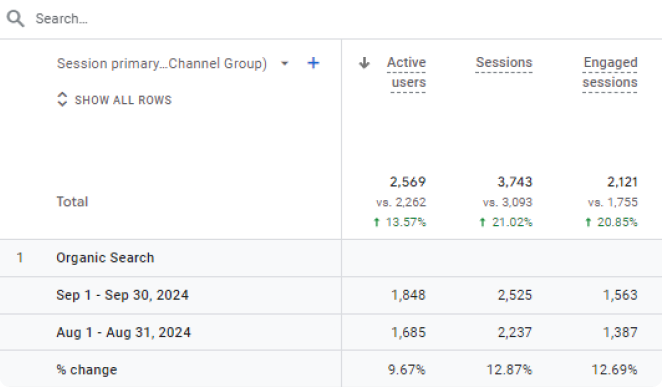This screenshot has height=387, width=662.
Task: Click the magnifying glass search icon
Action: (16, 19)
